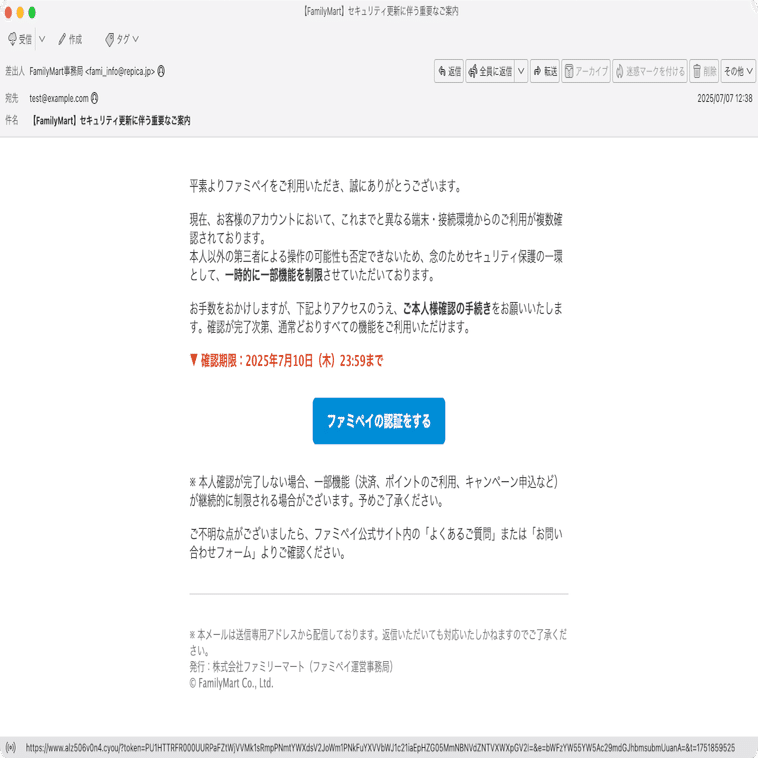
Task: Click the bold text 一時的に一部機能を制限
Action: (x=274, y=275)
